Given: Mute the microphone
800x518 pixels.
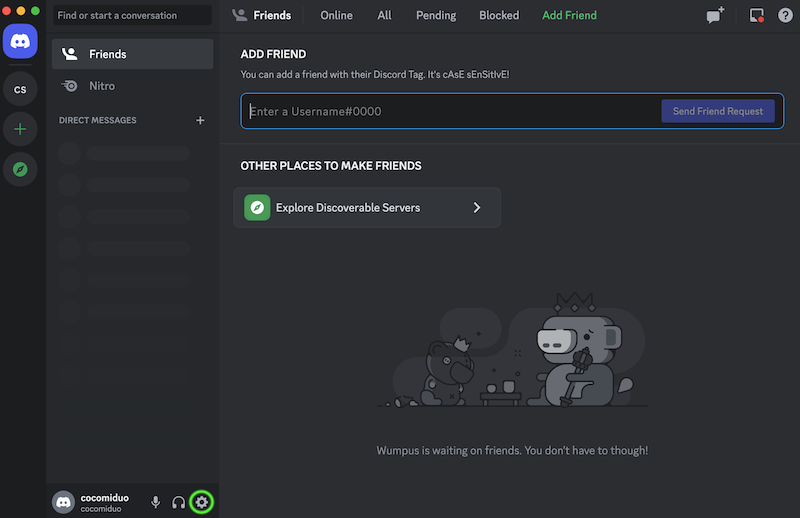Looking at the screenshot, I should click(155, 502).
